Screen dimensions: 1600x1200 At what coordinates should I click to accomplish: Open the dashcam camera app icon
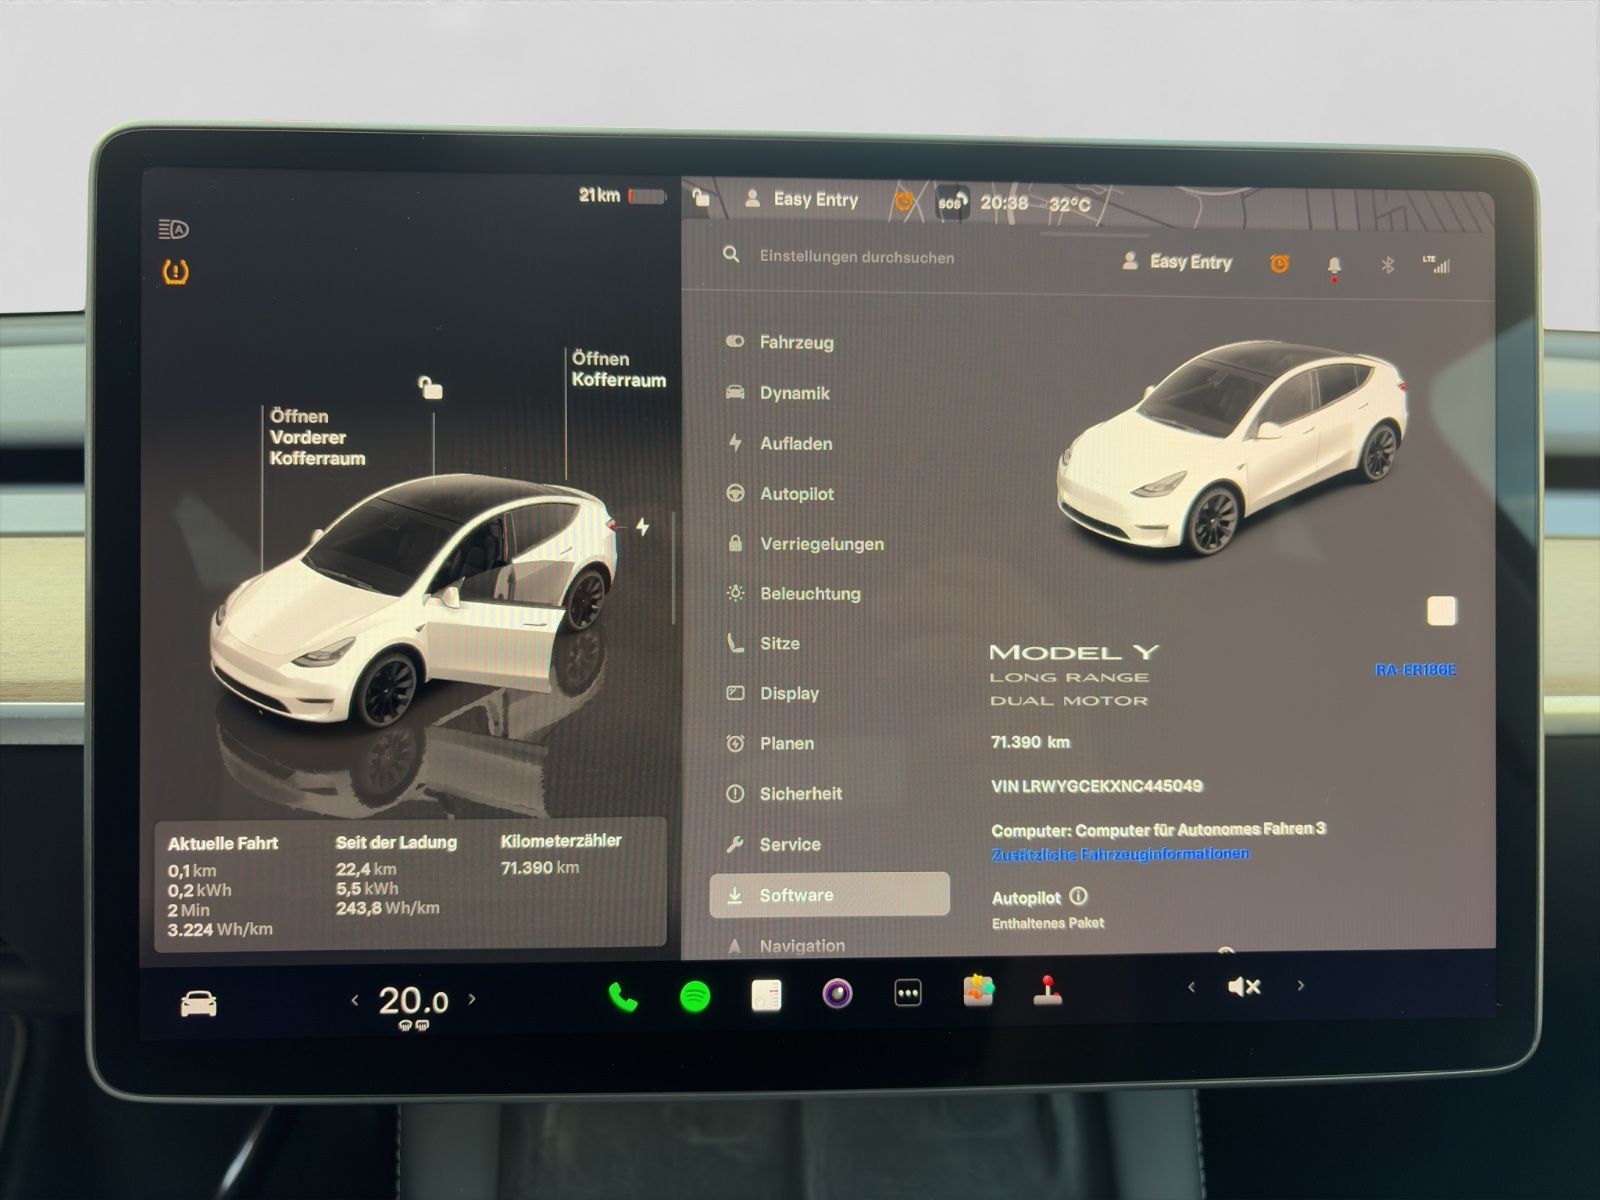tap(837, 994)
